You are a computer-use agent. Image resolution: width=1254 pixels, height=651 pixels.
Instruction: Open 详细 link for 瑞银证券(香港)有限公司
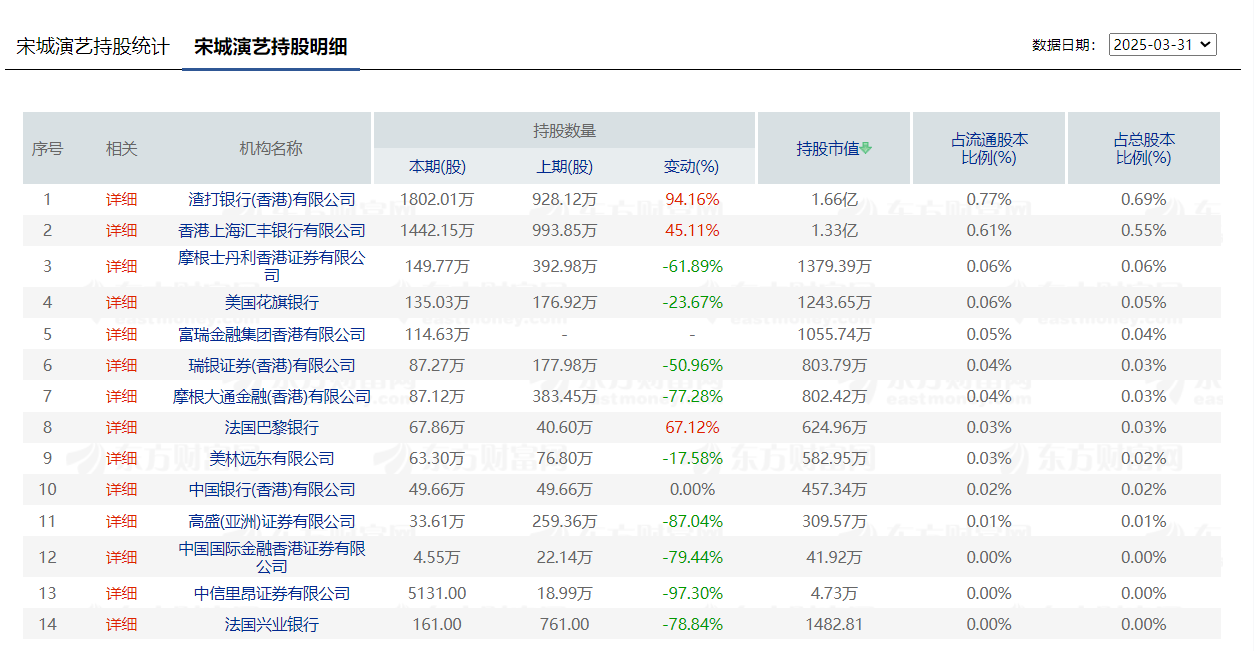point(122,365)
